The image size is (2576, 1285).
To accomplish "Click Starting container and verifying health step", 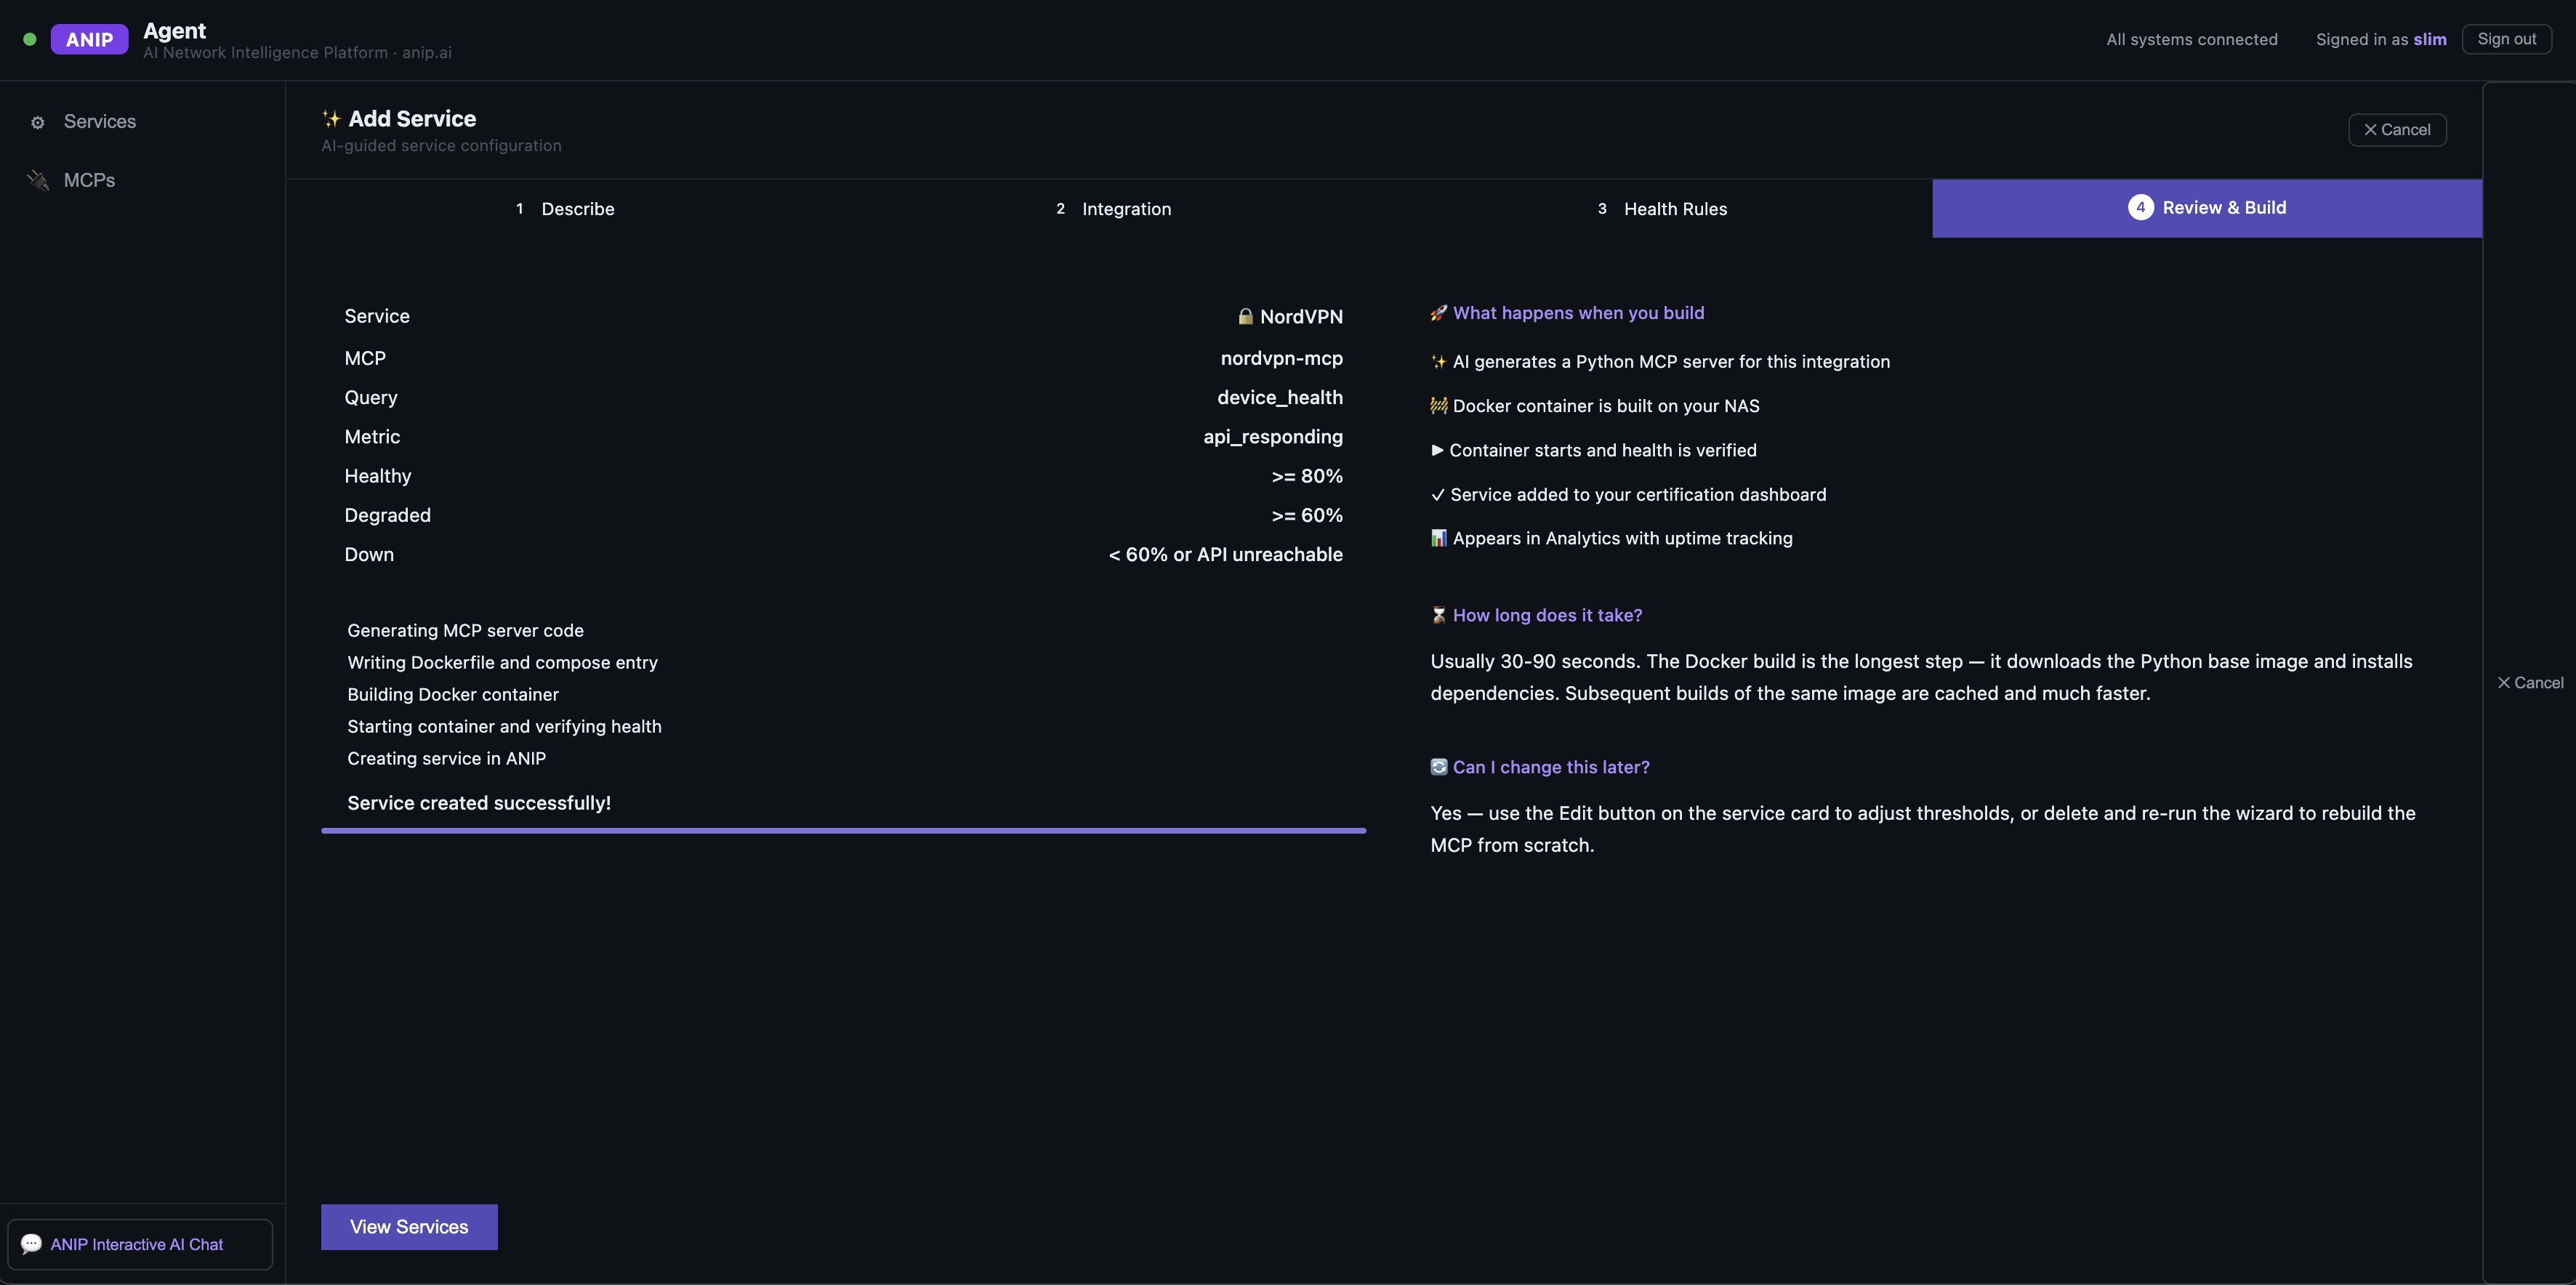I will (504, 726).
